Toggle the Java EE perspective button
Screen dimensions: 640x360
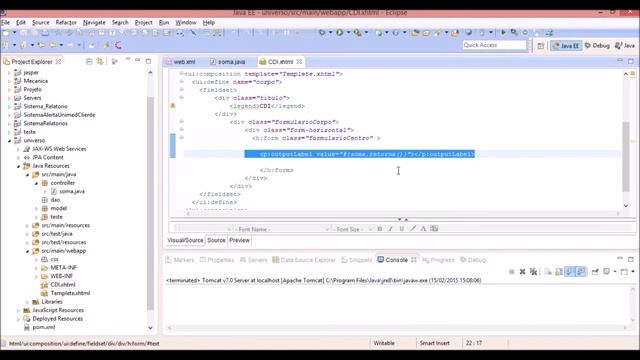[566, 46]
